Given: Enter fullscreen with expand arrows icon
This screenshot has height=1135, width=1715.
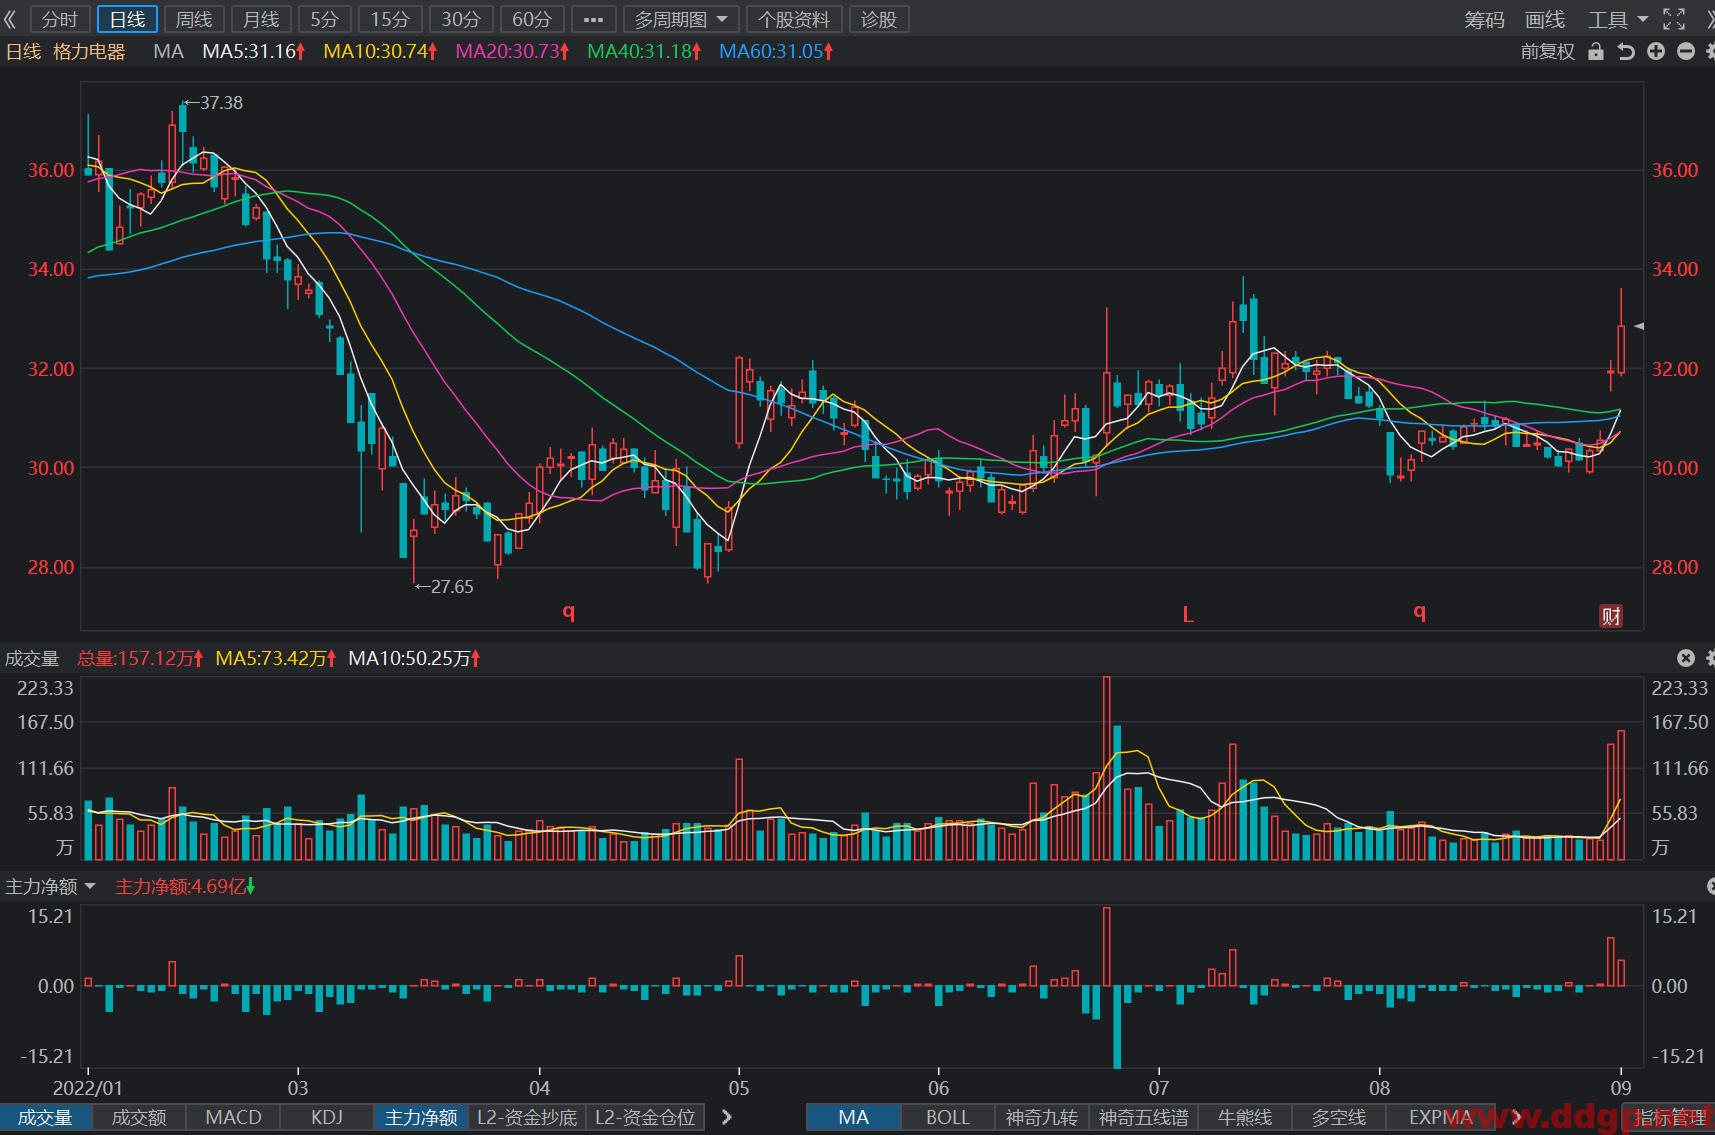Looking at the screenshot, I should [1674, 19].
